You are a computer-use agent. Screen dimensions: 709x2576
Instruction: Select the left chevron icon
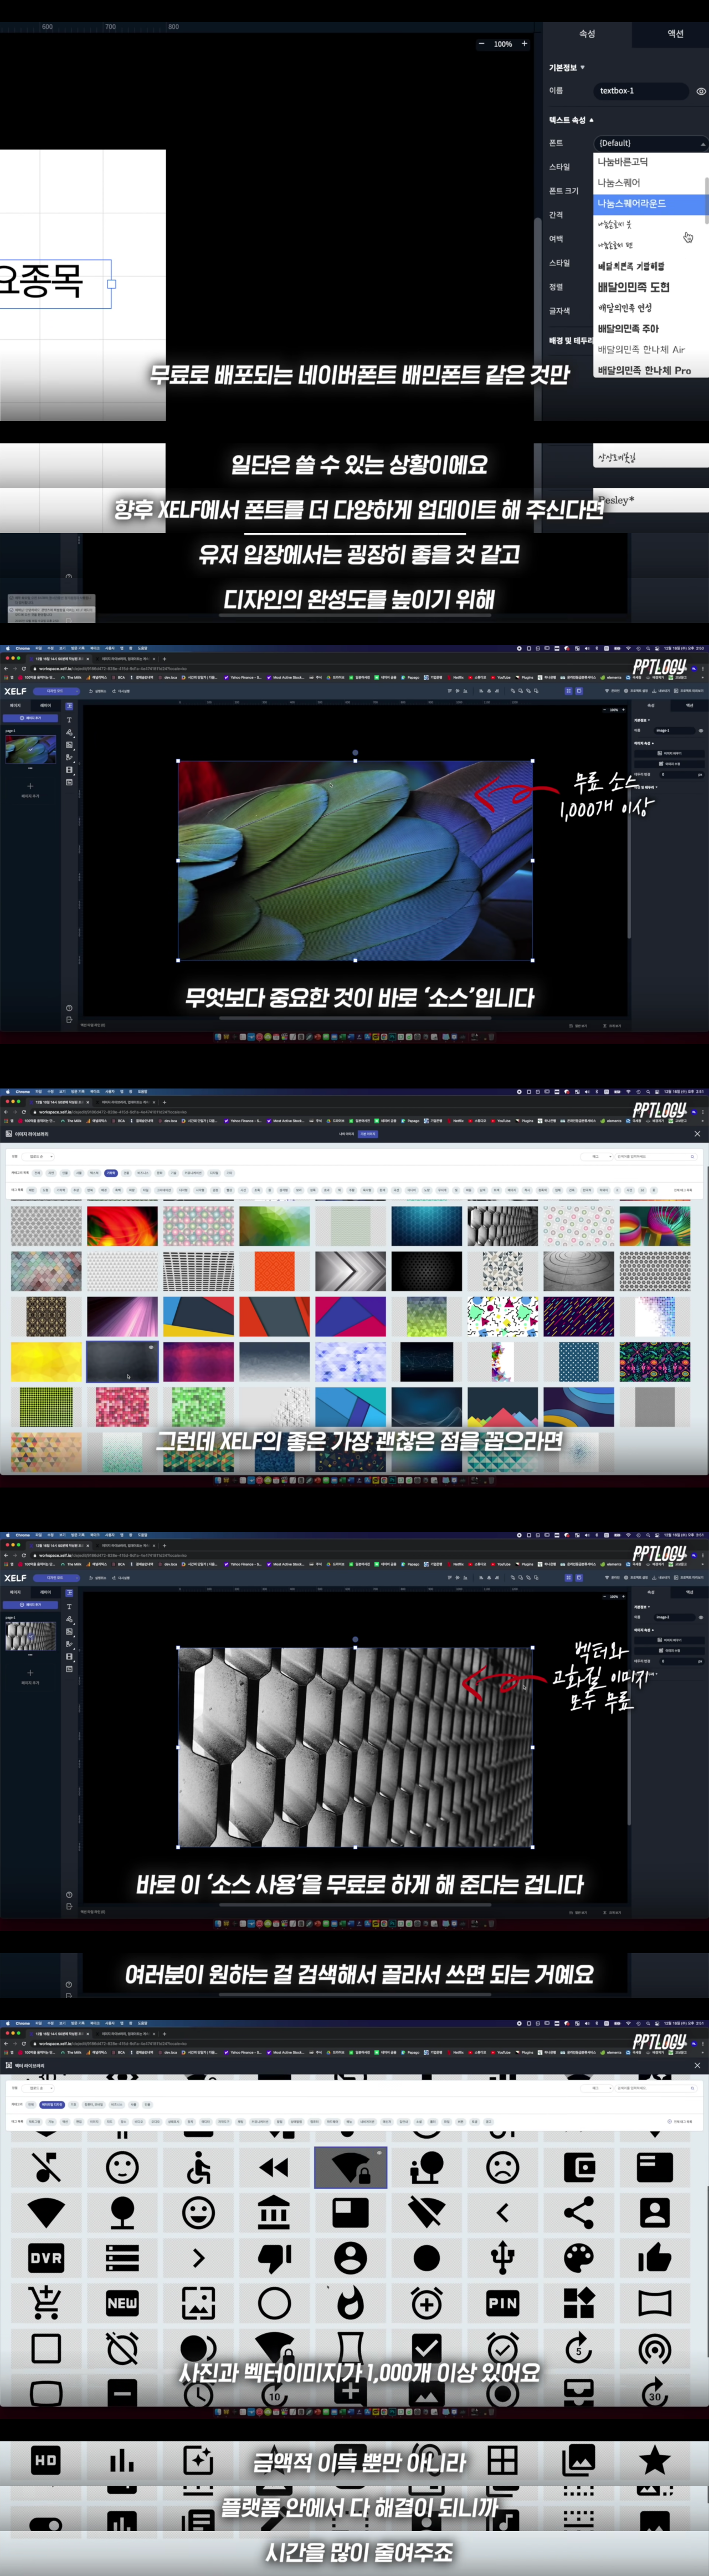(x=502, y=2212)
